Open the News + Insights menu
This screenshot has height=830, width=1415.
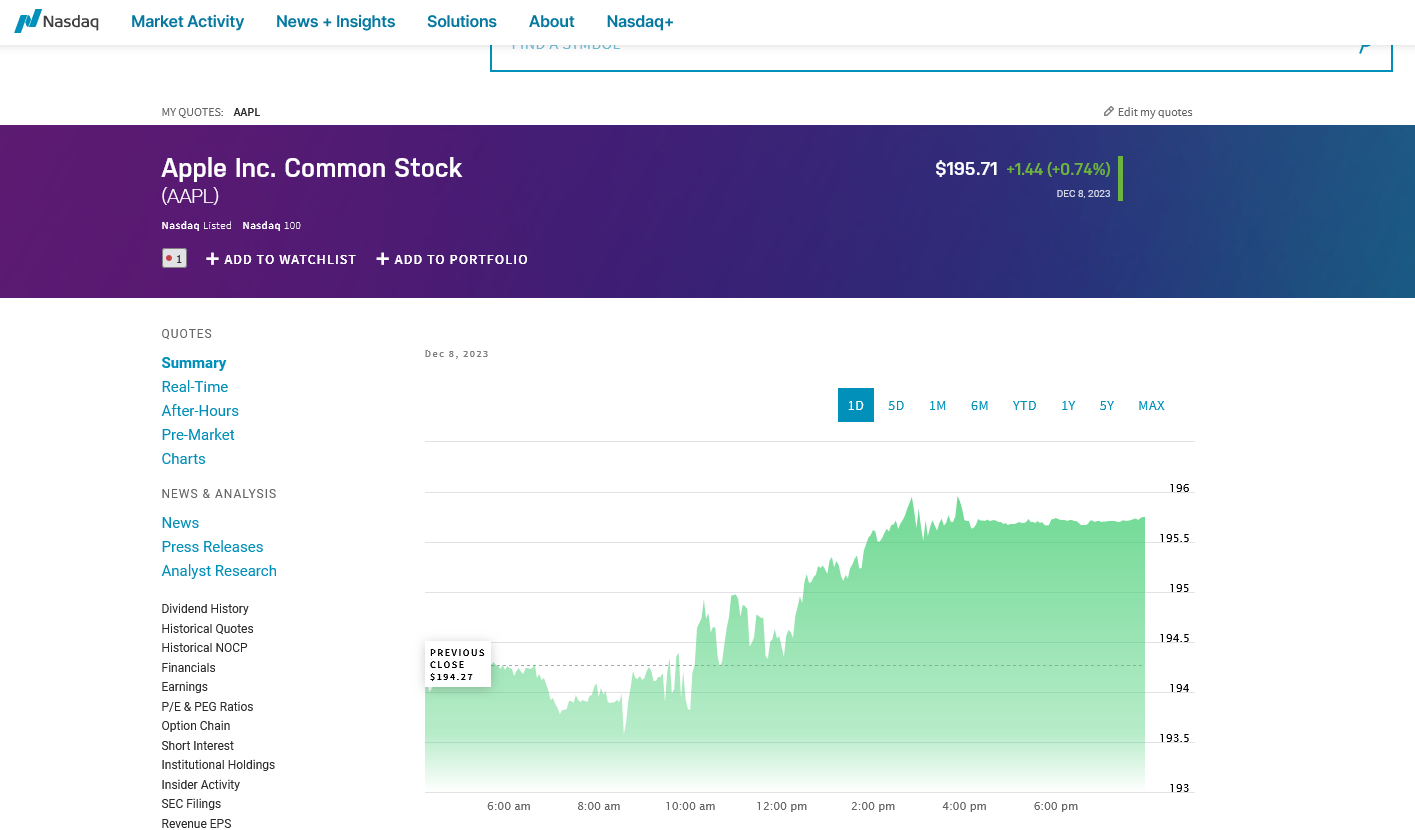335,21
